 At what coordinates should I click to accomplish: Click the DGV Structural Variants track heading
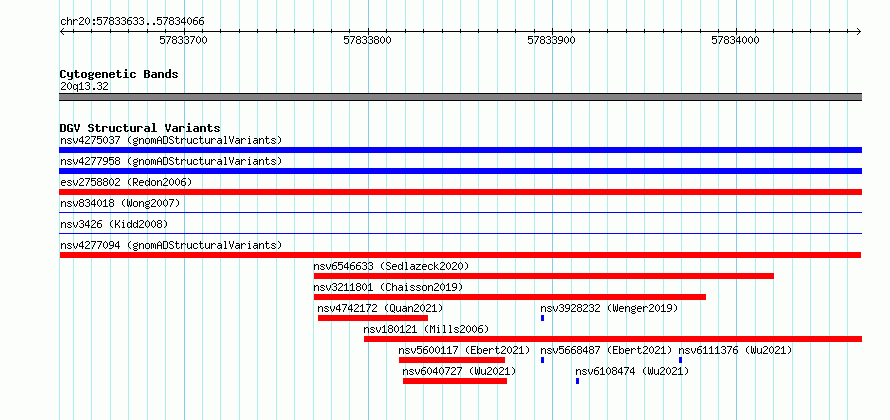(x=140, y=128)
